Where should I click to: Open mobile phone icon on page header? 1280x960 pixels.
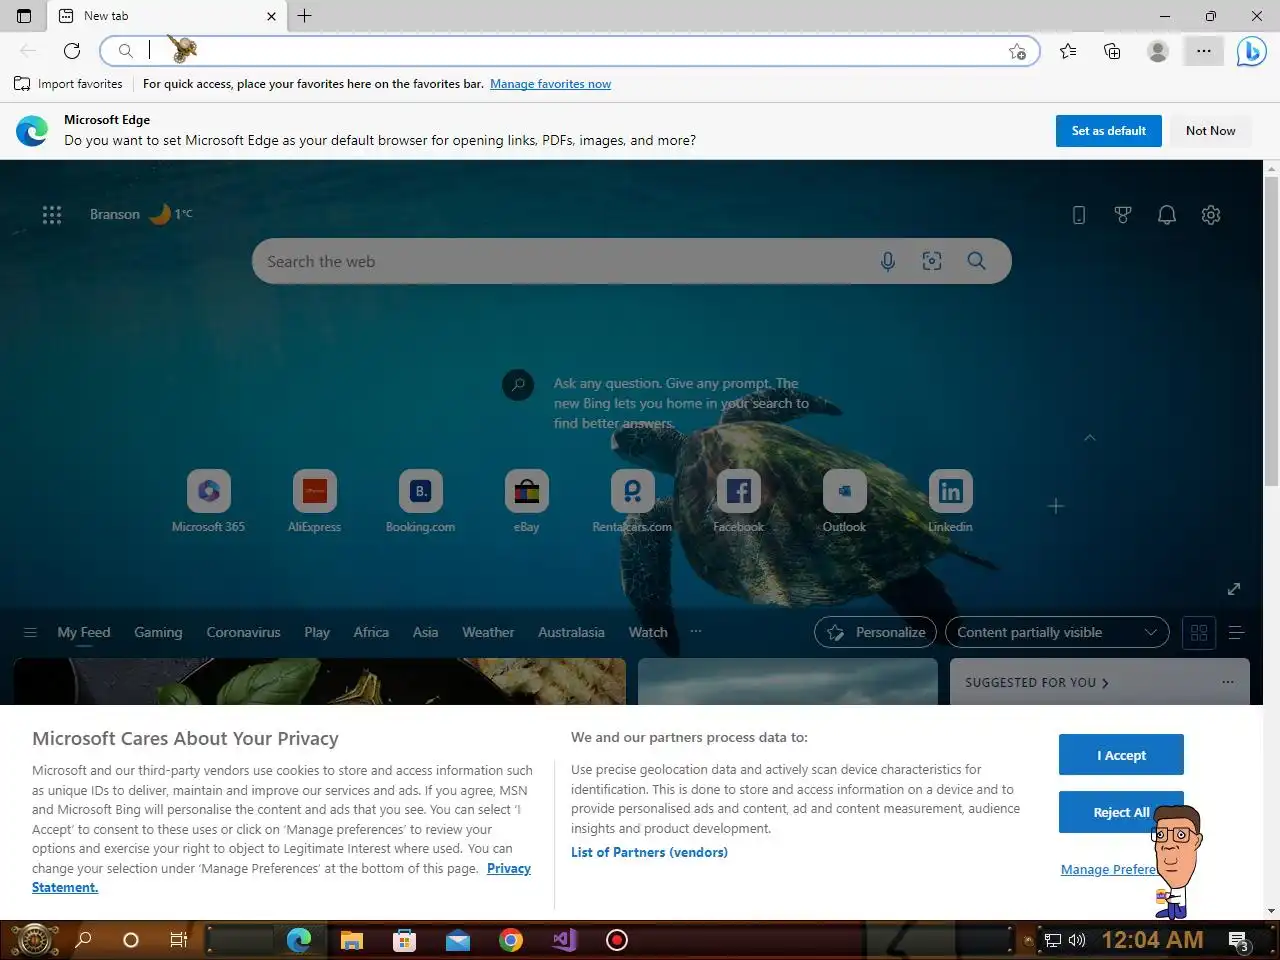1079,215
